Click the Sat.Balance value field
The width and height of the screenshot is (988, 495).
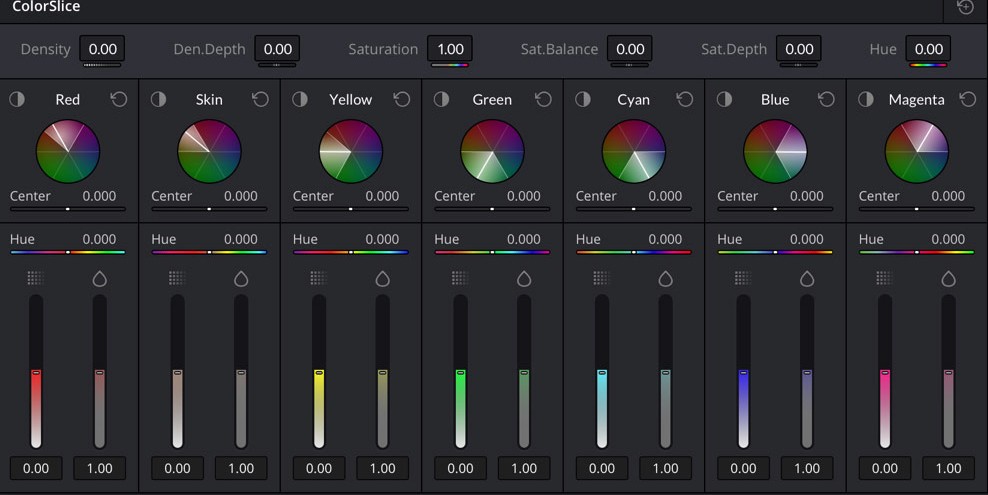[x=630, y=49]
